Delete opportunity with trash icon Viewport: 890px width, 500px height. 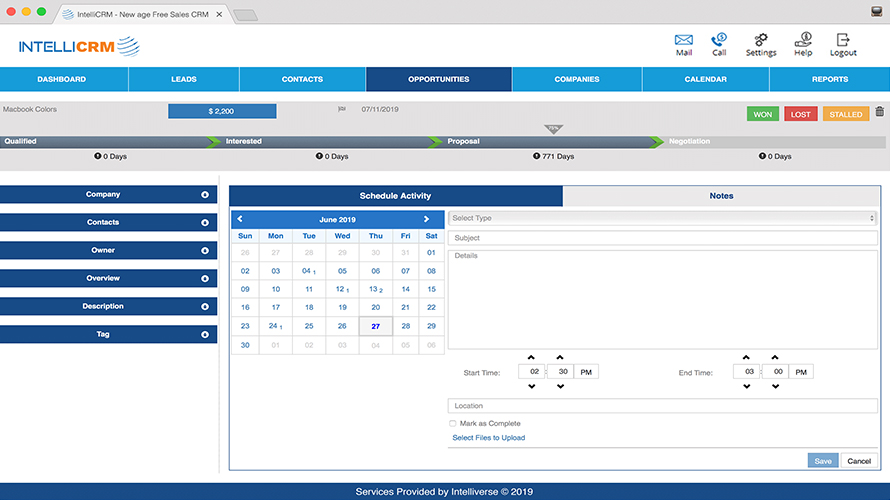(879, 112)
